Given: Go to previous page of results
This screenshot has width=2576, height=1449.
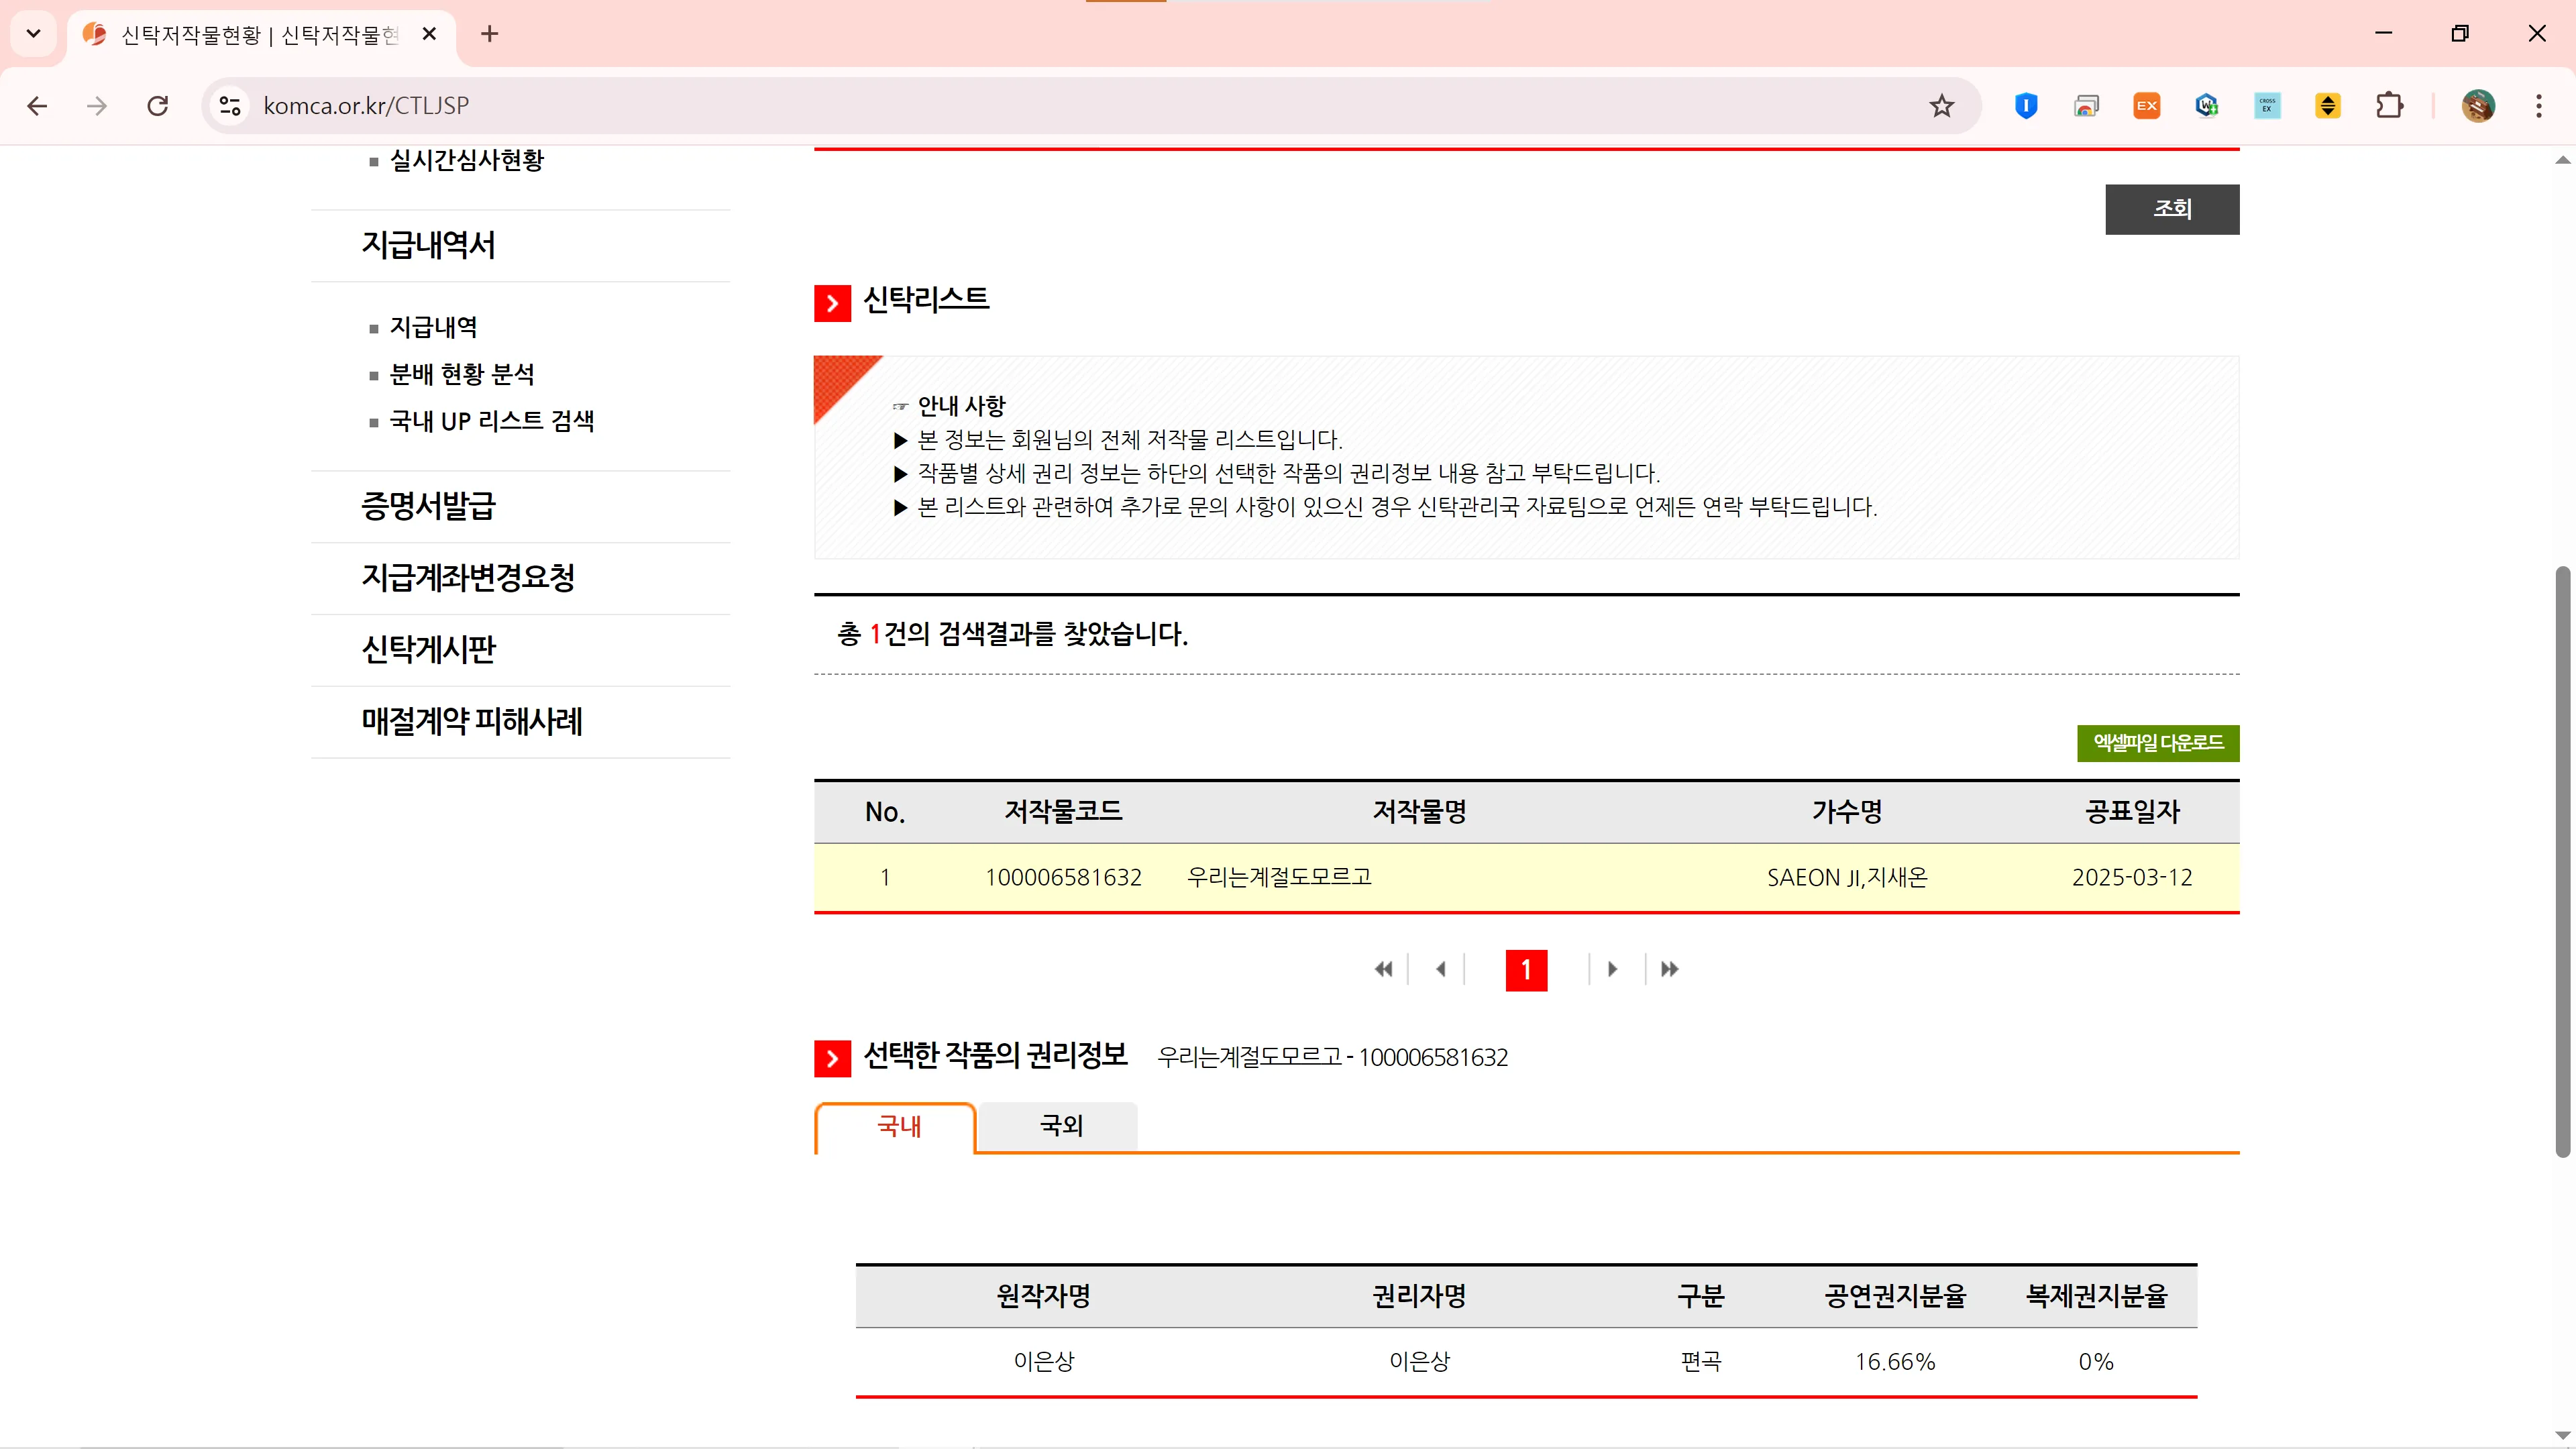Looking at the screenshot, I should [1440, 969].
